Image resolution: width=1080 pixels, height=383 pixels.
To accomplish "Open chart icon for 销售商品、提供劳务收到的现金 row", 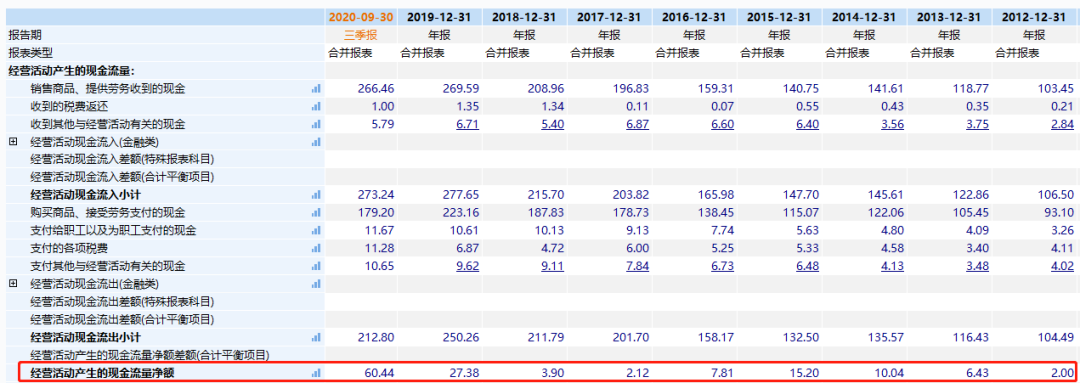I will coord(316,89).
